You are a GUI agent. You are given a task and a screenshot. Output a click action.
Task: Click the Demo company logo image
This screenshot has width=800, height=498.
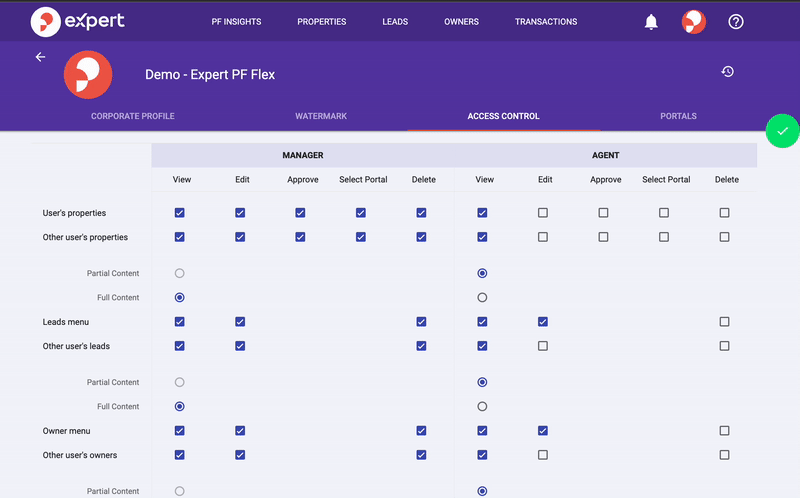pyautogui.click(x=88, y=75)
